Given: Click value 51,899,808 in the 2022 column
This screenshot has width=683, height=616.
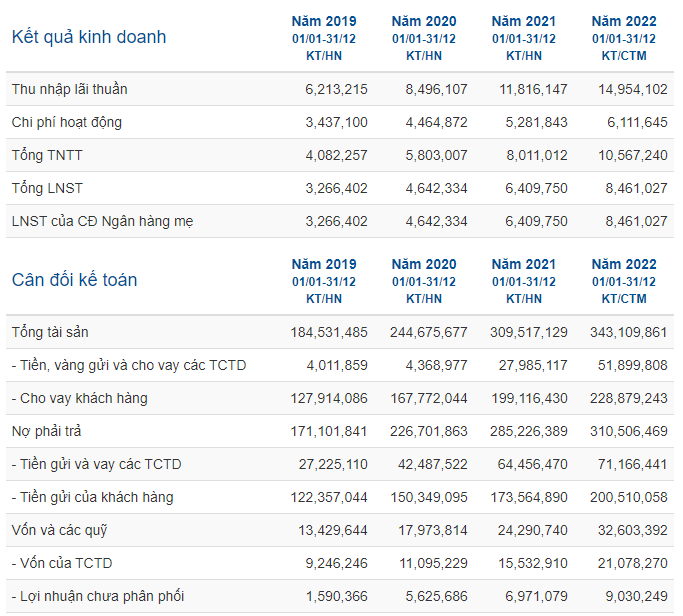Looking at the screenshot, I should 632,365.
